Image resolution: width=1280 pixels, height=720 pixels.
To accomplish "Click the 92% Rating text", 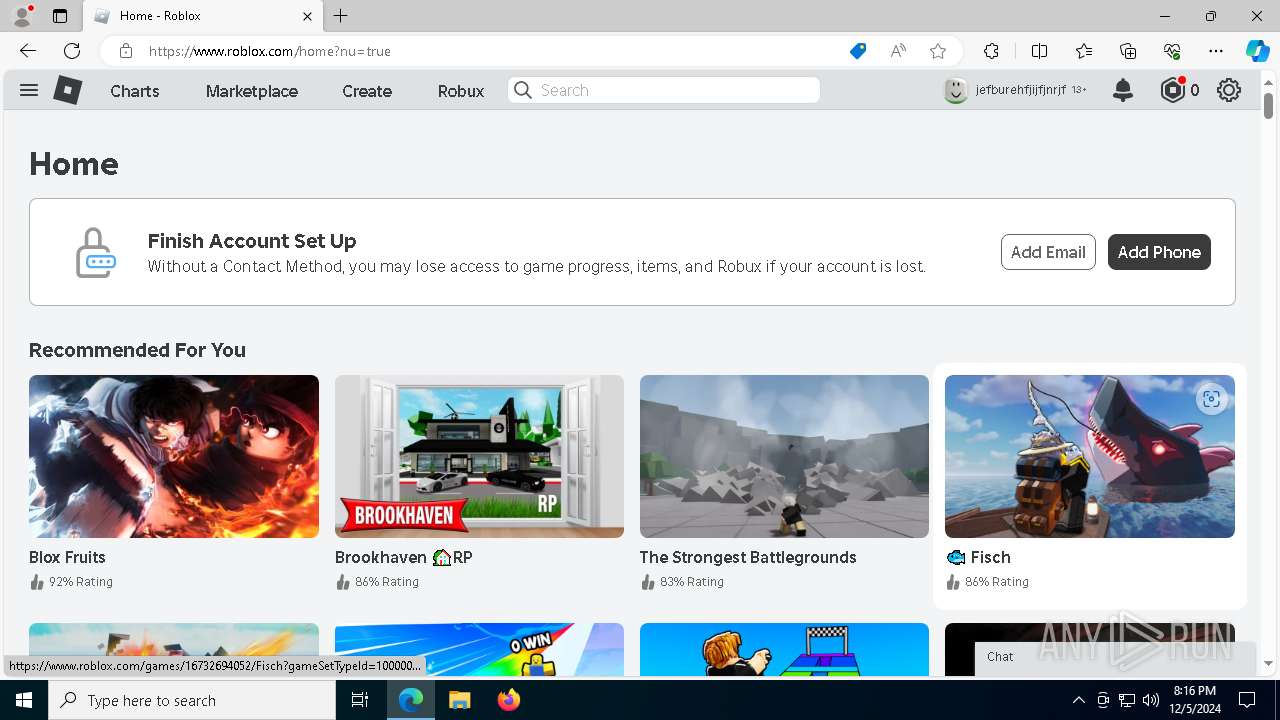I will [81, 582].
